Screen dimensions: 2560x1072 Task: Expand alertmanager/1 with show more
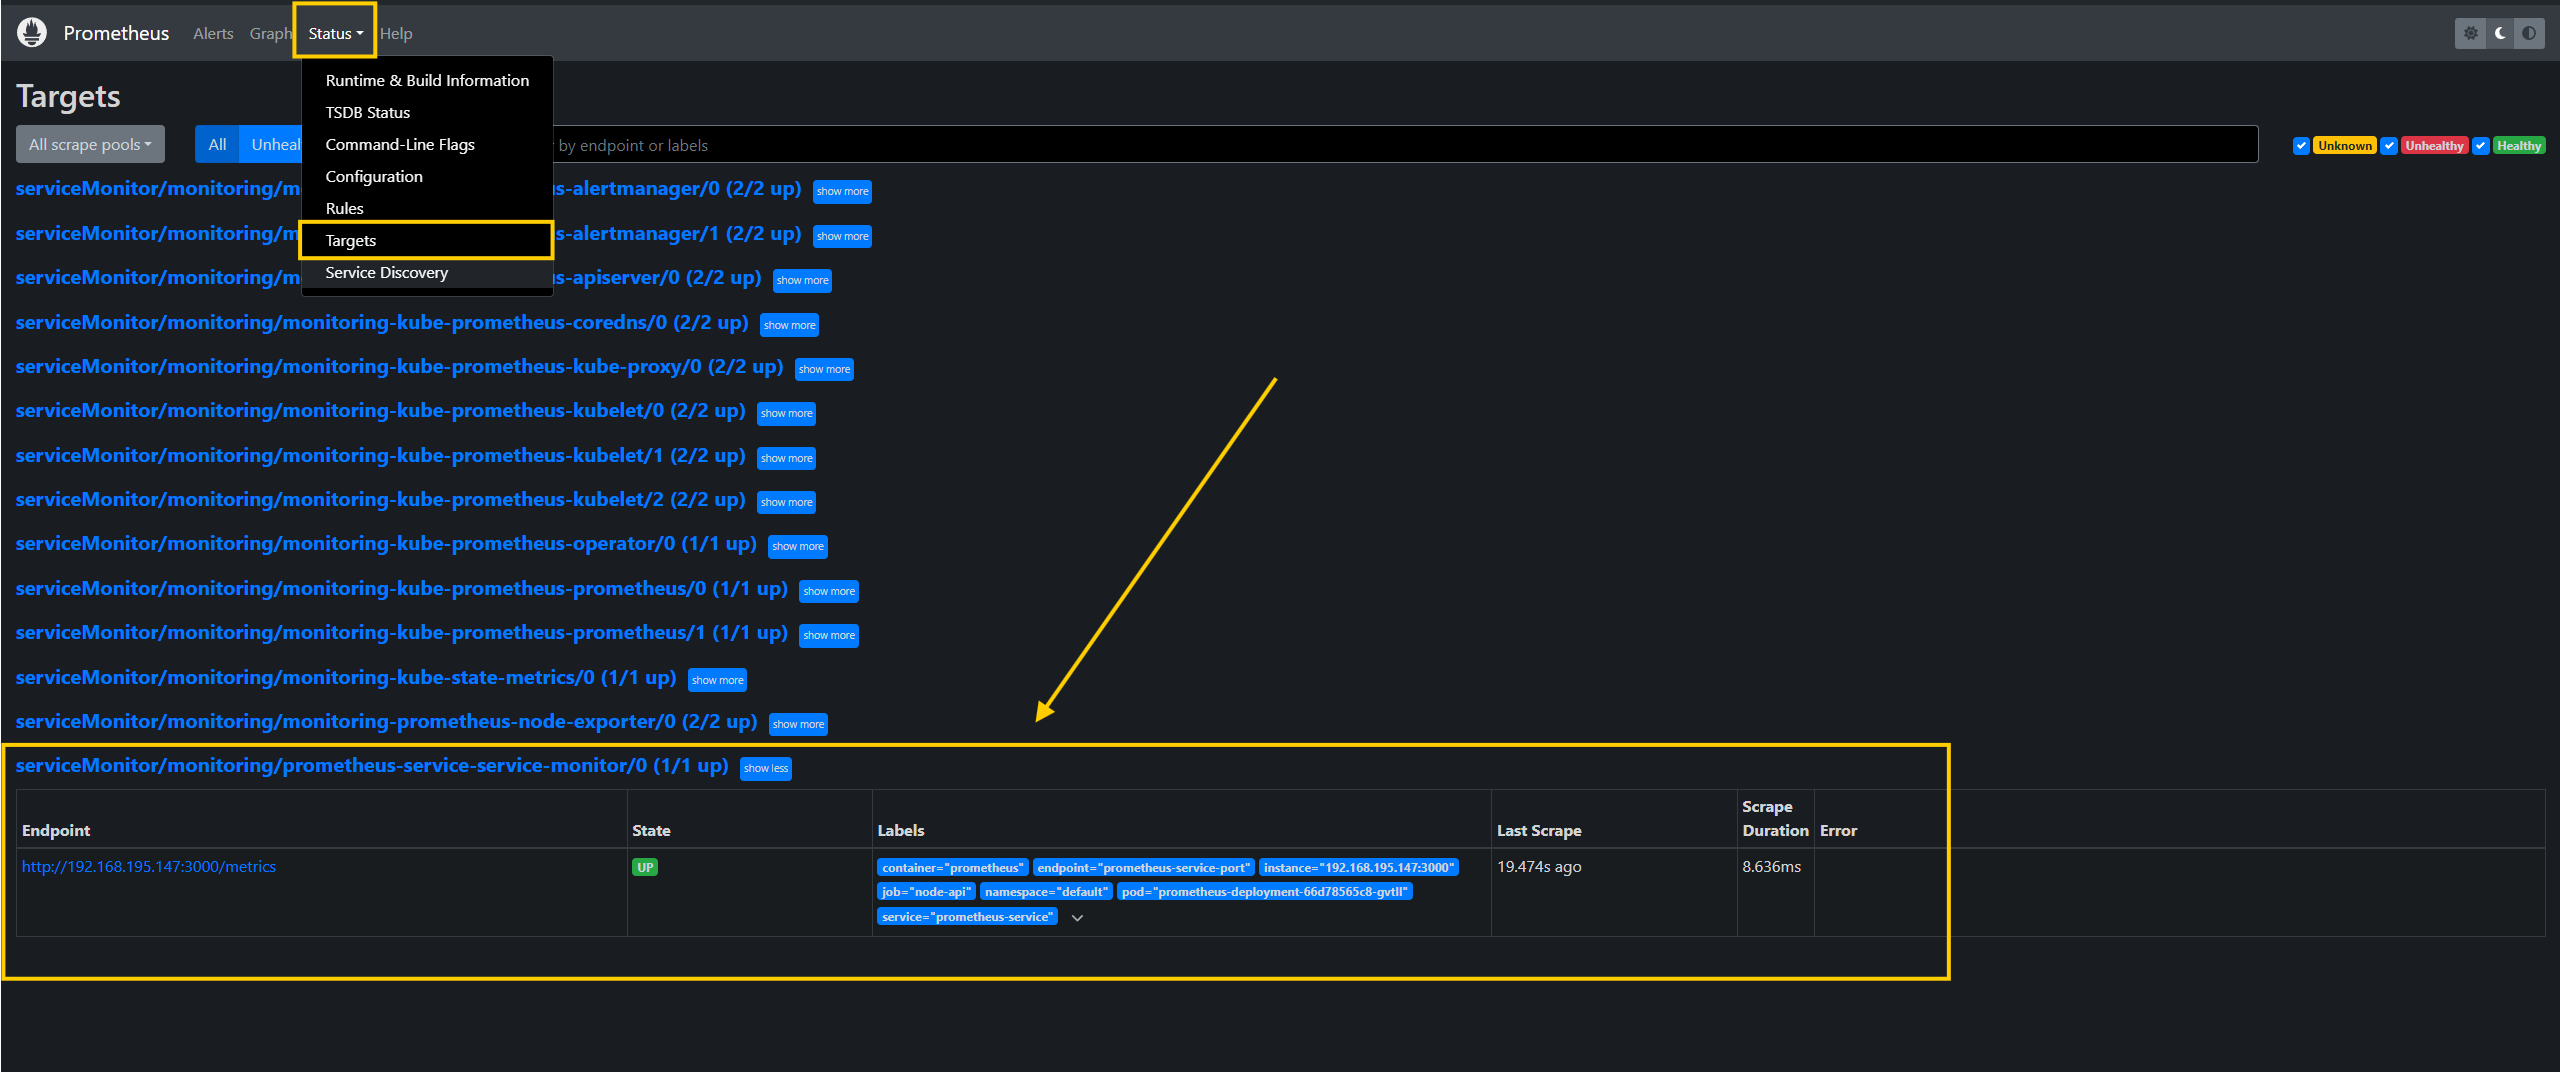click(x=842, y=236)
